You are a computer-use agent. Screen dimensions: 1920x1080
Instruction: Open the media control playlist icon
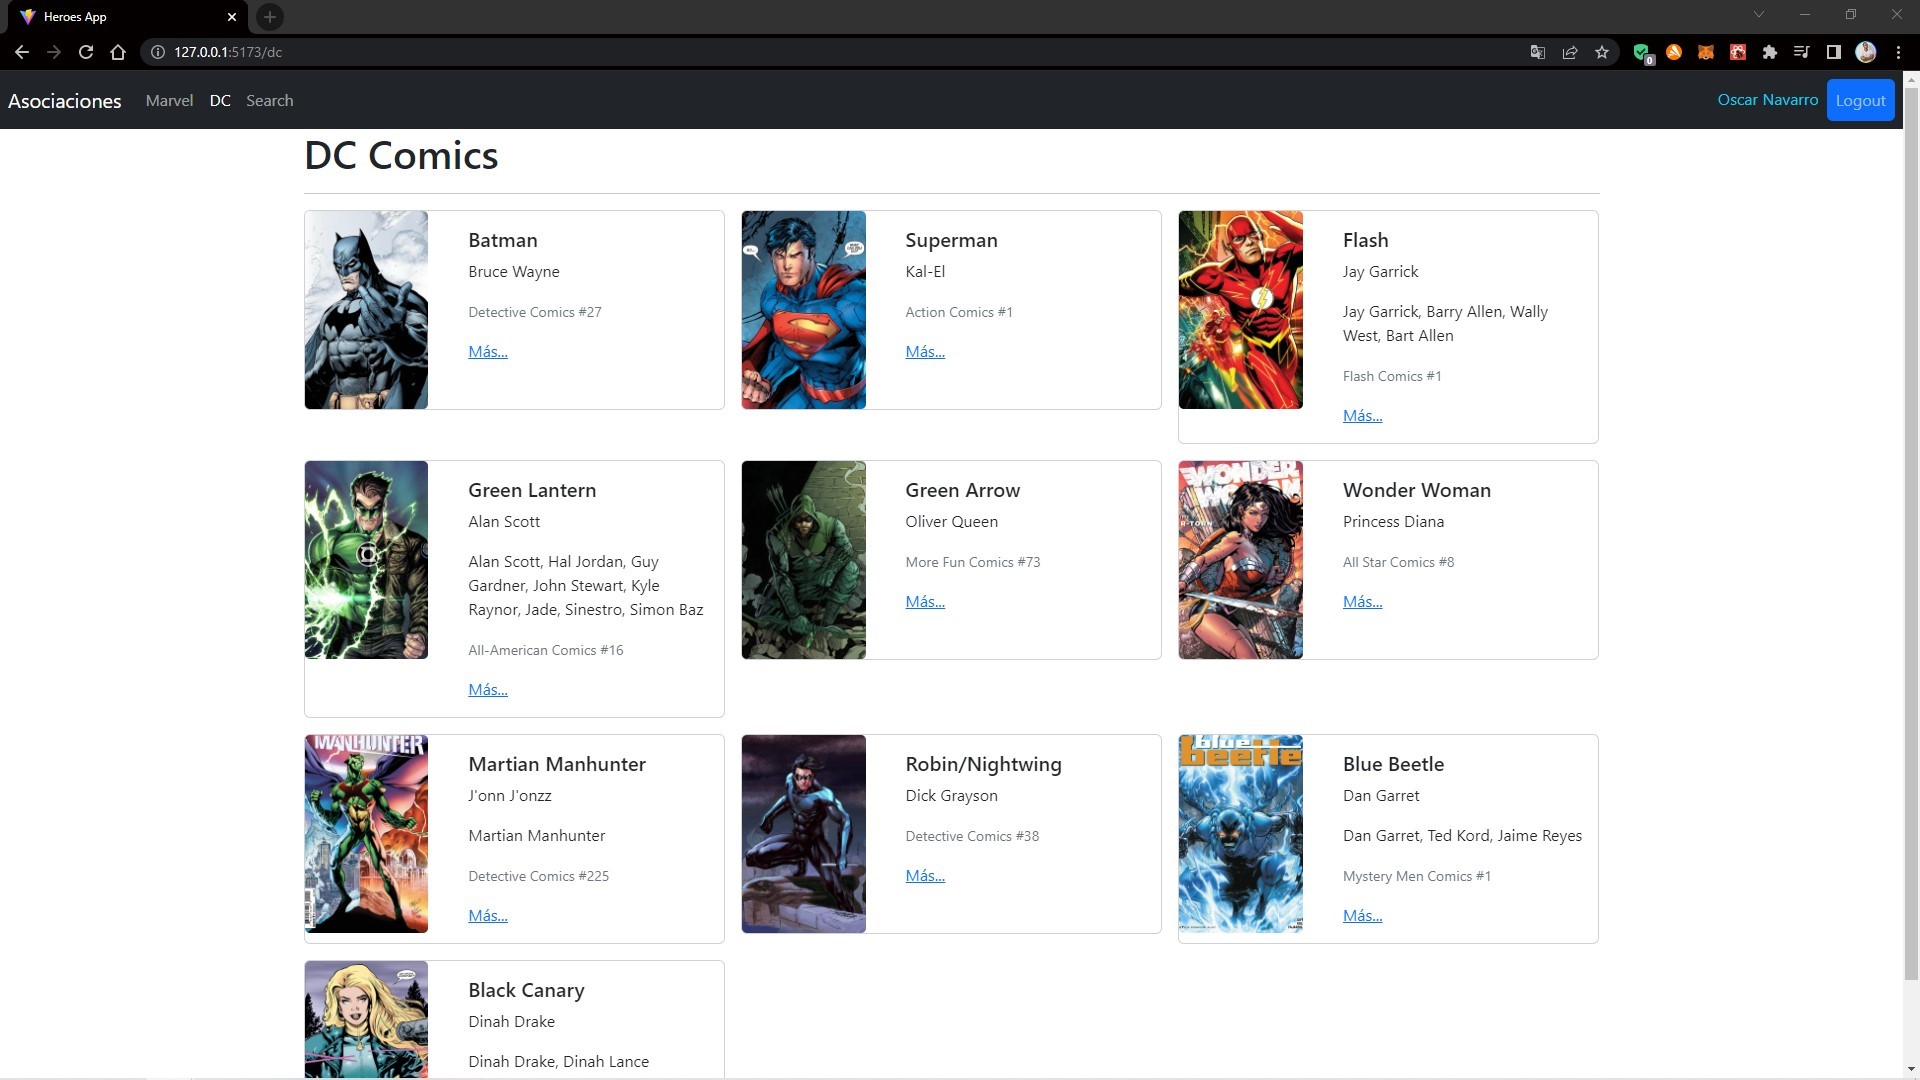pyautogui.click(x=1802, y=52)
